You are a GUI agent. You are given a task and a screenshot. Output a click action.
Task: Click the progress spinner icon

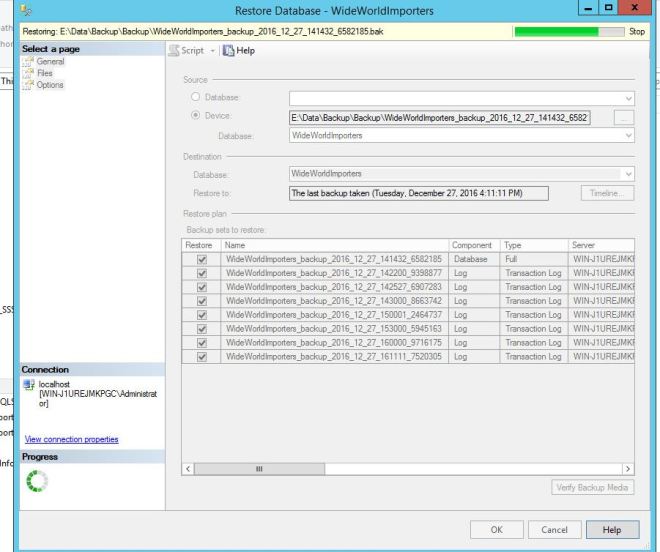point(37,481)
